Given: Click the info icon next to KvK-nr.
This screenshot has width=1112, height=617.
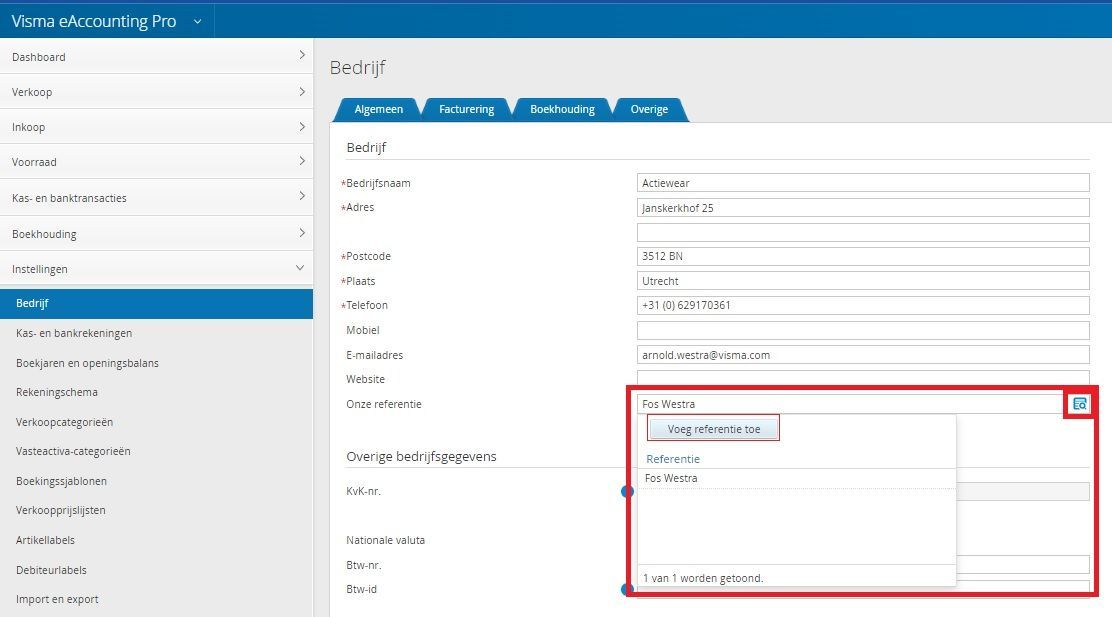Looking at the screenshot, I should [x=628, y=492].
